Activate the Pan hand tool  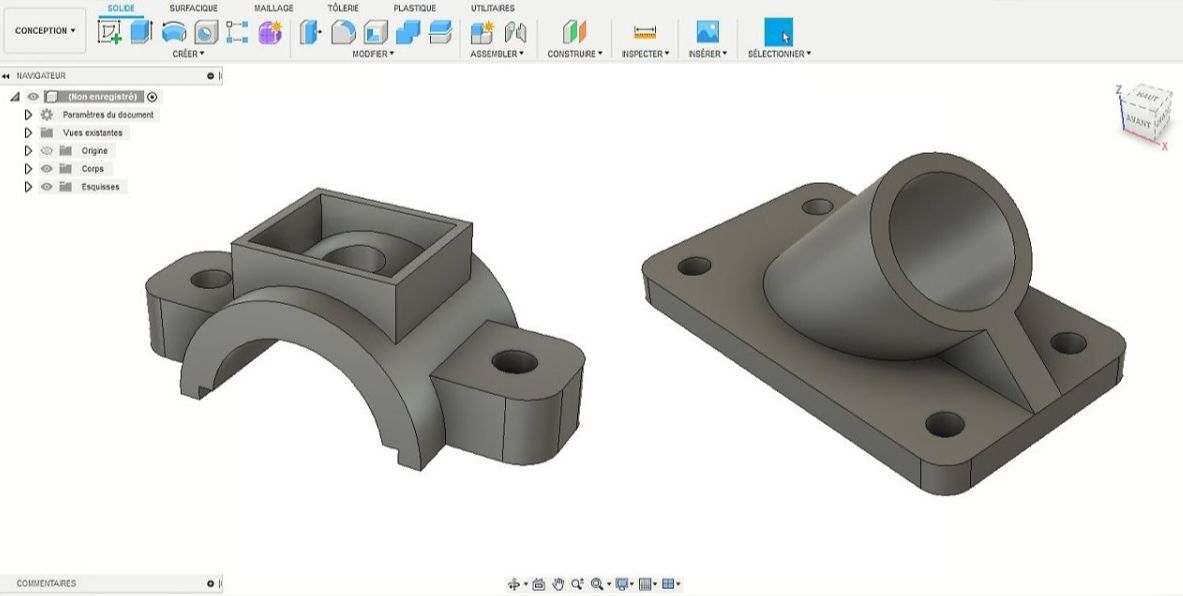[559, 584]
